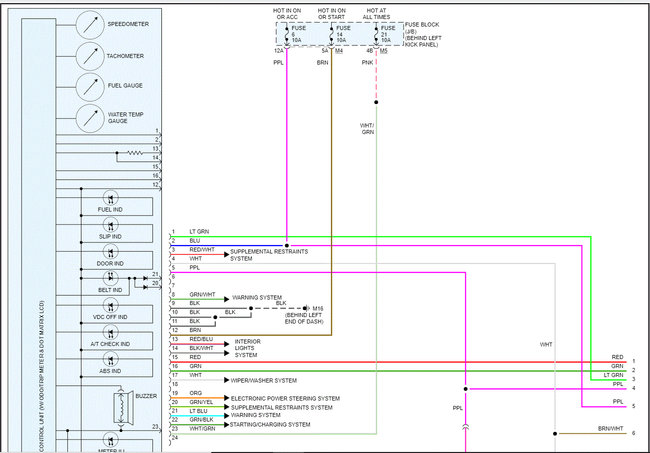Click the Fuse 14 10A fuse symbol
The height and width of the screenshot is (453, 650).
click(332, 34)
